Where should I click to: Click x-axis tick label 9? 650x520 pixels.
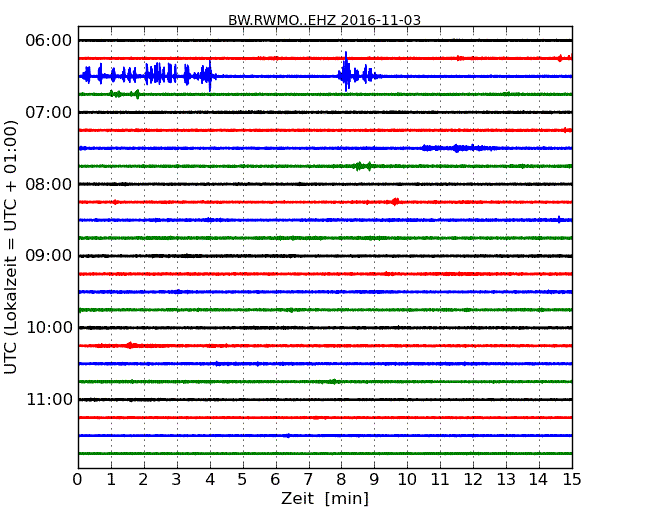point(374,480)
